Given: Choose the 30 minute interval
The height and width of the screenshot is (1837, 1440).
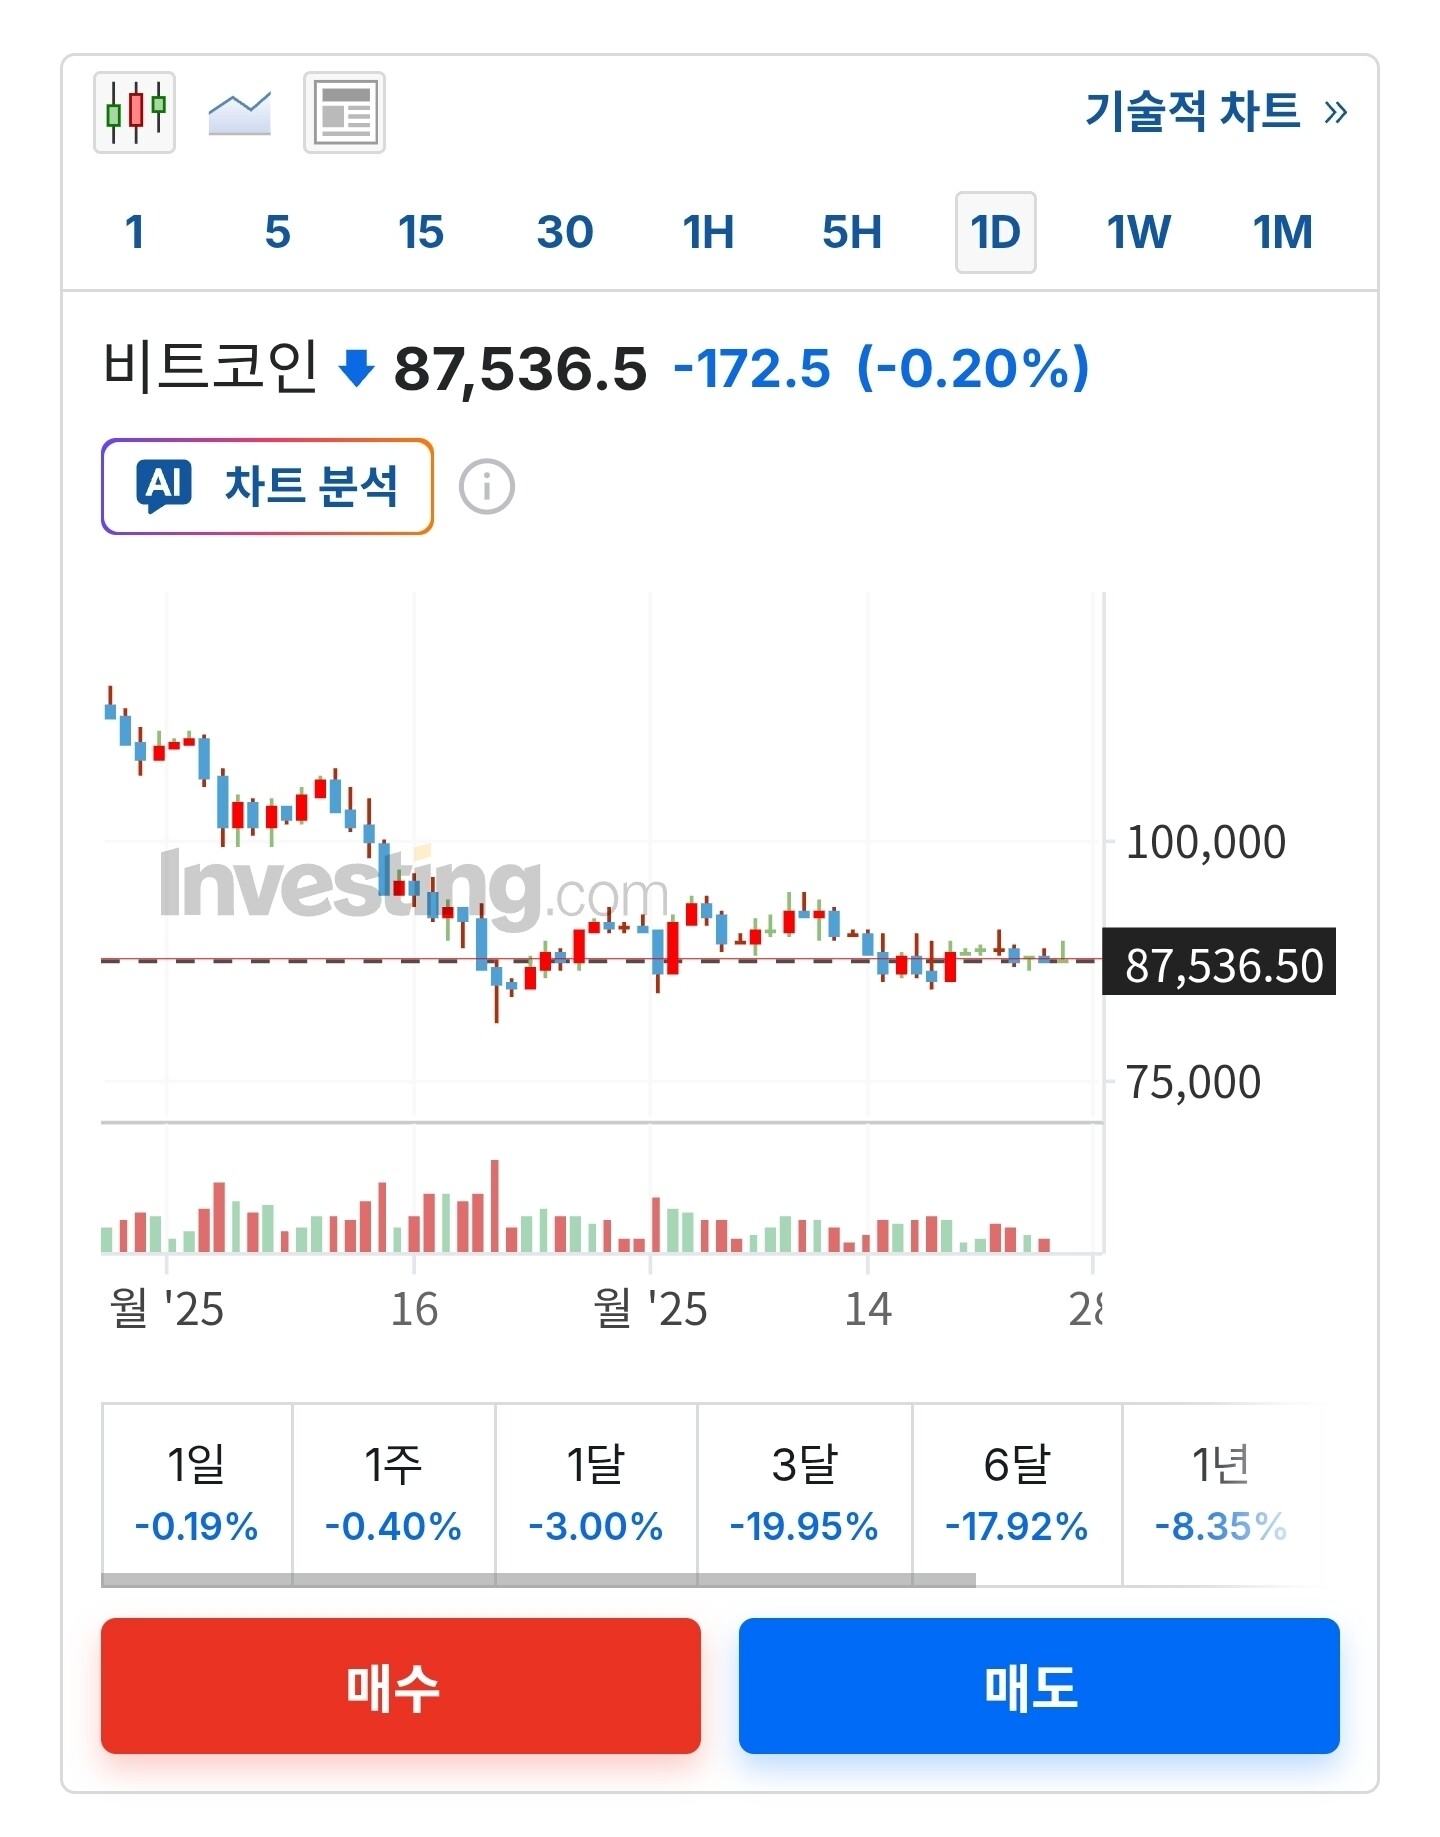Looking at the screenshot, I should click(564, 232).
